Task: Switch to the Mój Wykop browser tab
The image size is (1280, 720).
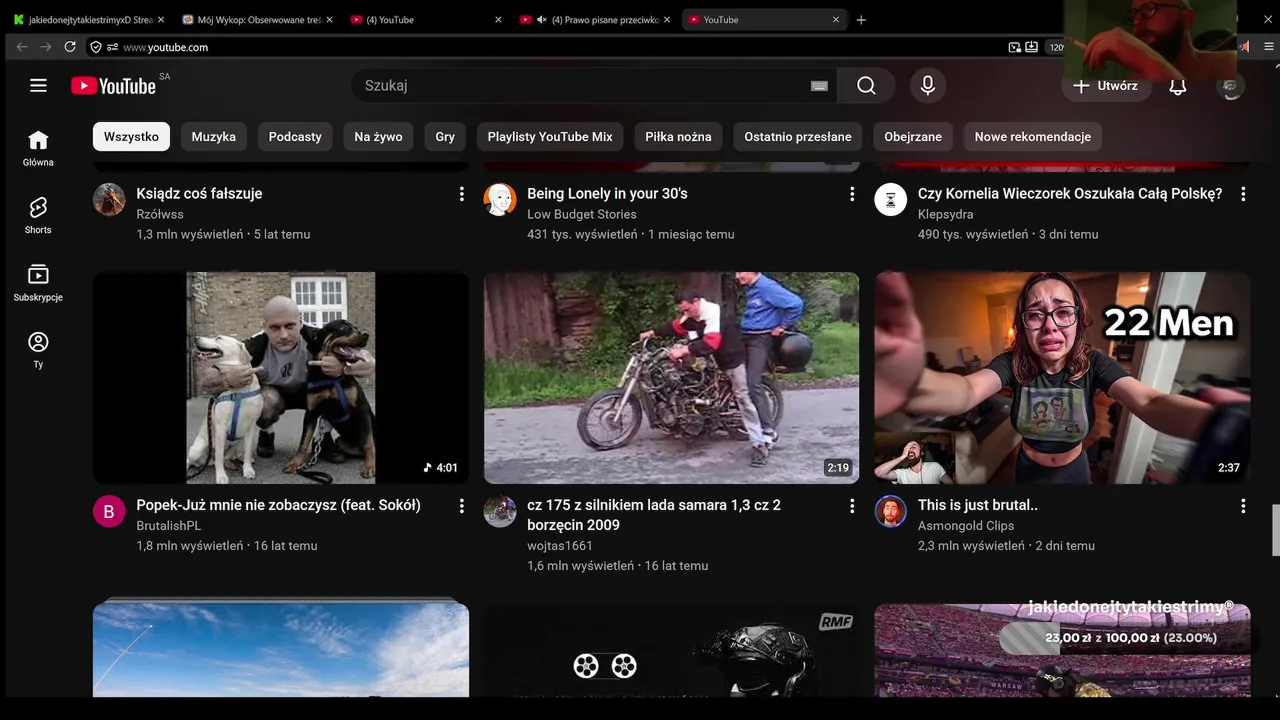Action: [x=259, y=19]
